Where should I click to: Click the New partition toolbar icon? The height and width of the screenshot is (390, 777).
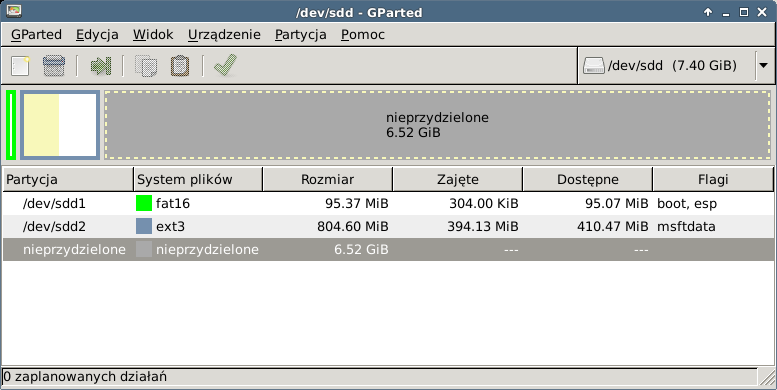[x=20, y=66]
